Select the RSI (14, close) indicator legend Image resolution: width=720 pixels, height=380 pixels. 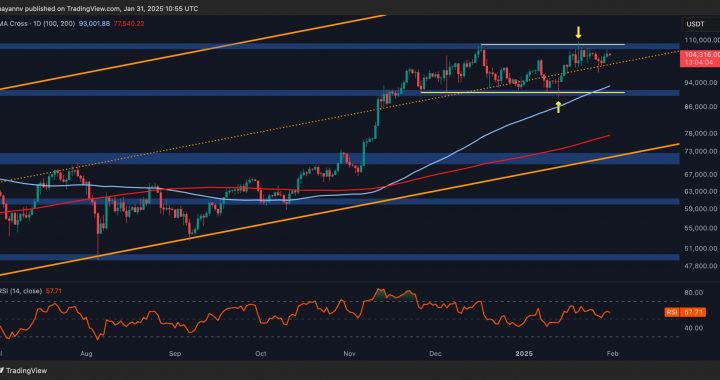21,291
